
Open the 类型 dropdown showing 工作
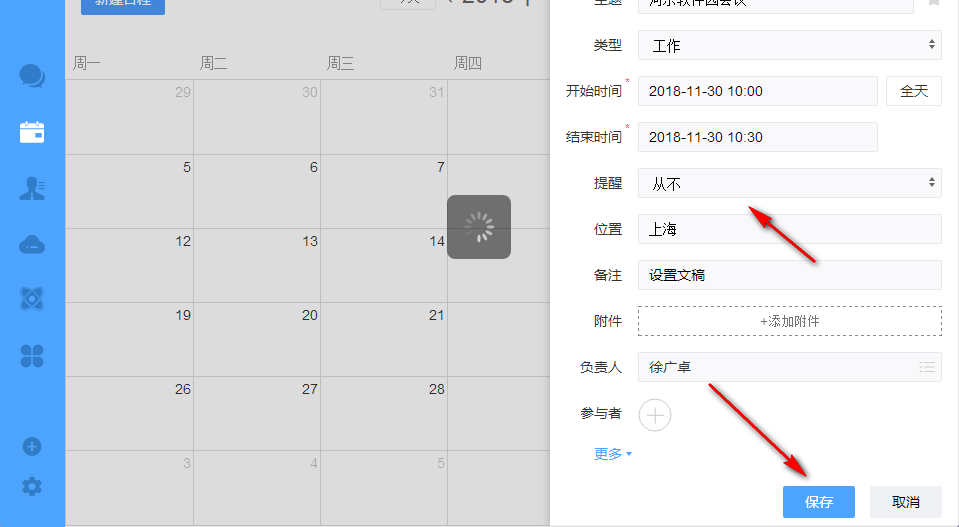[x=789, y=45]
